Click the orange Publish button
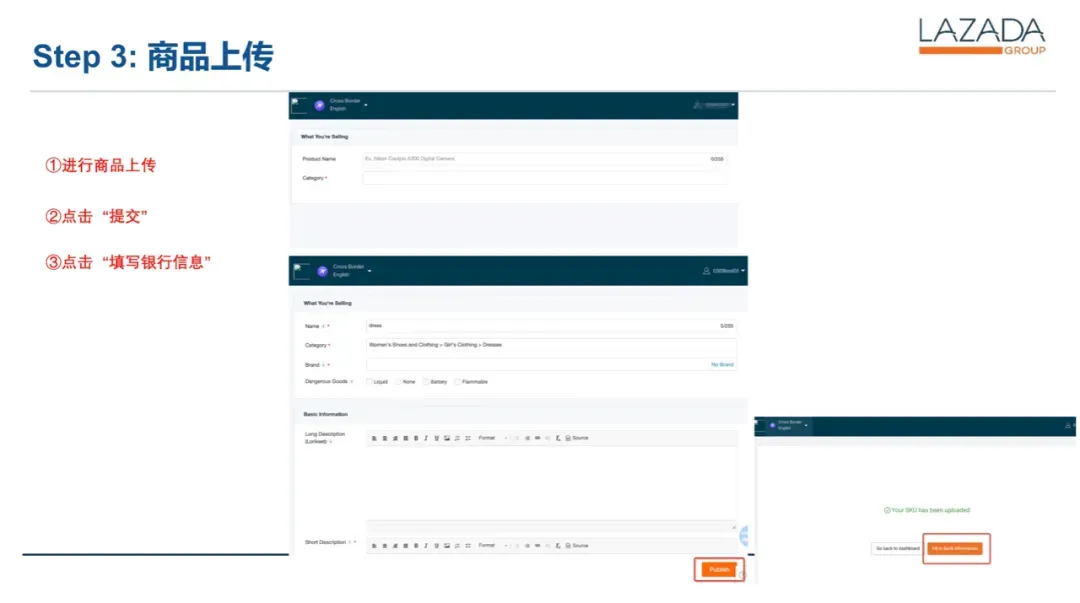Screen dimensions: 1080x603 [719, 570]
